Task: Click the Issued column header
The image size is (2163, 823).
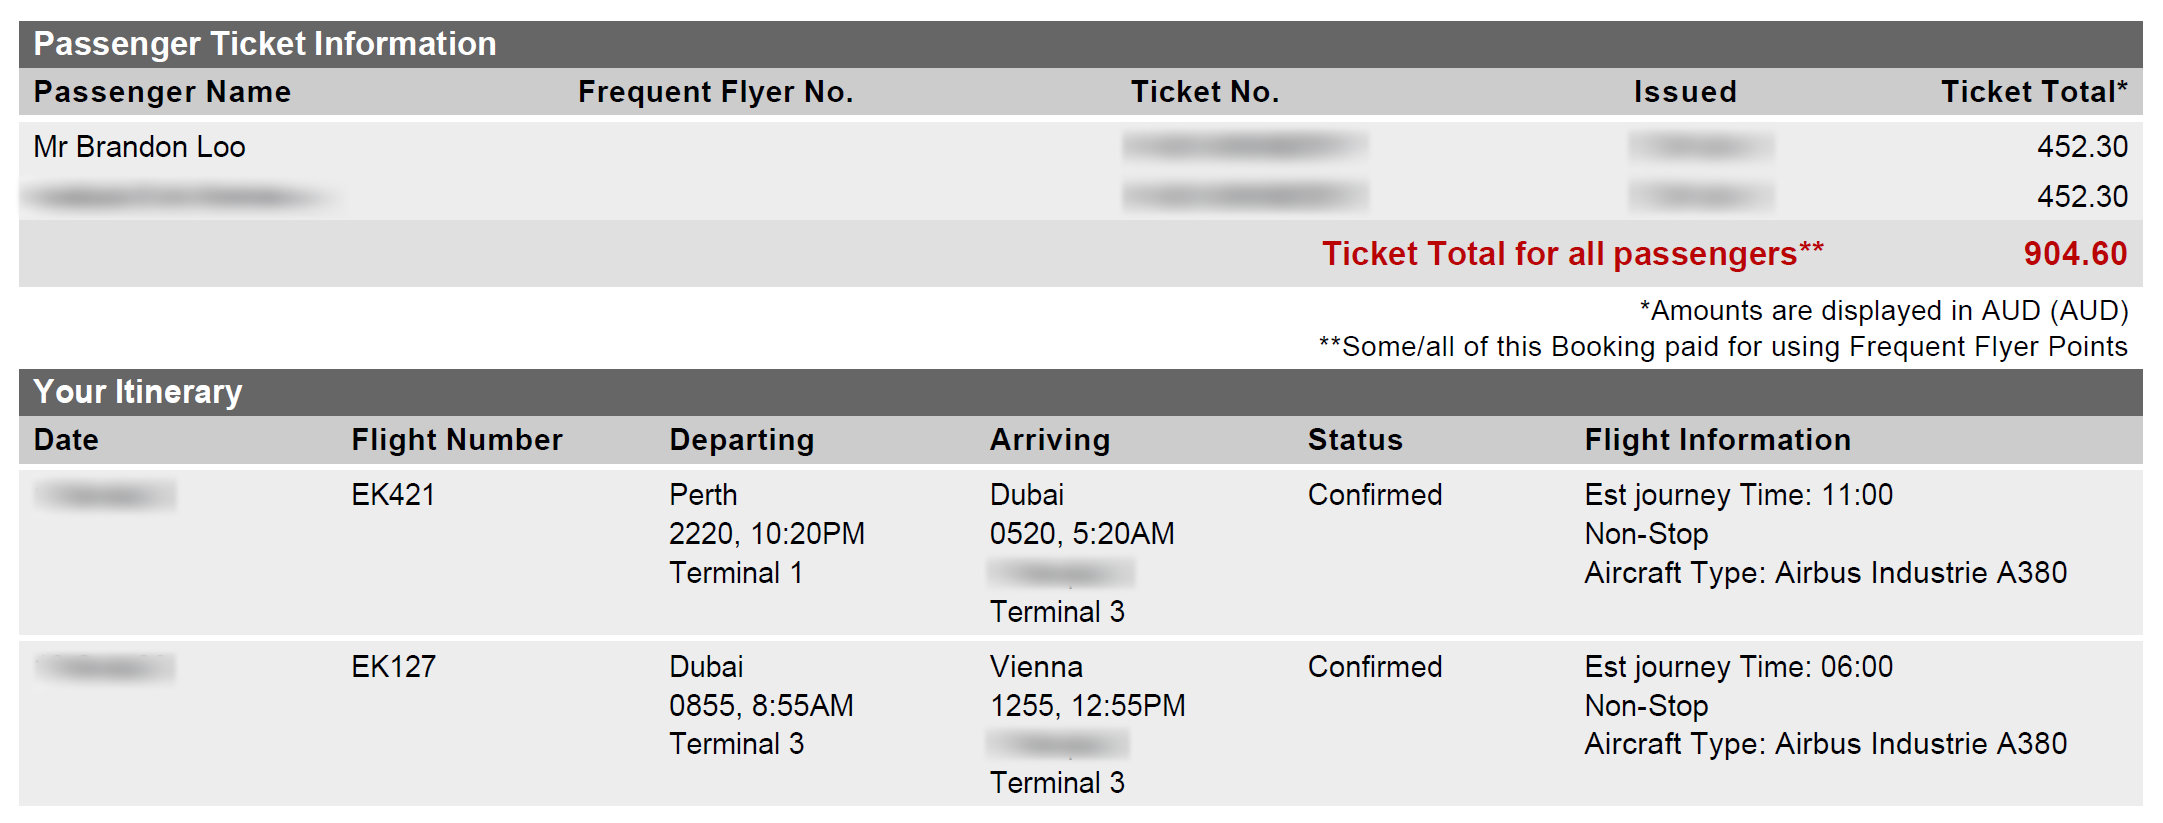Action: click(1685, 92)
